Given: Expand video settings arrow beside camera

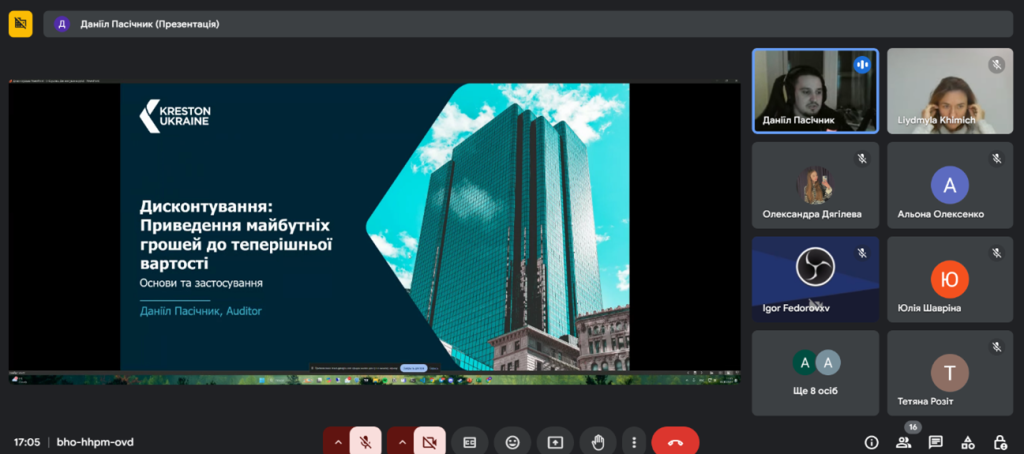Looking at the screenshot, I should pos(401,442).
